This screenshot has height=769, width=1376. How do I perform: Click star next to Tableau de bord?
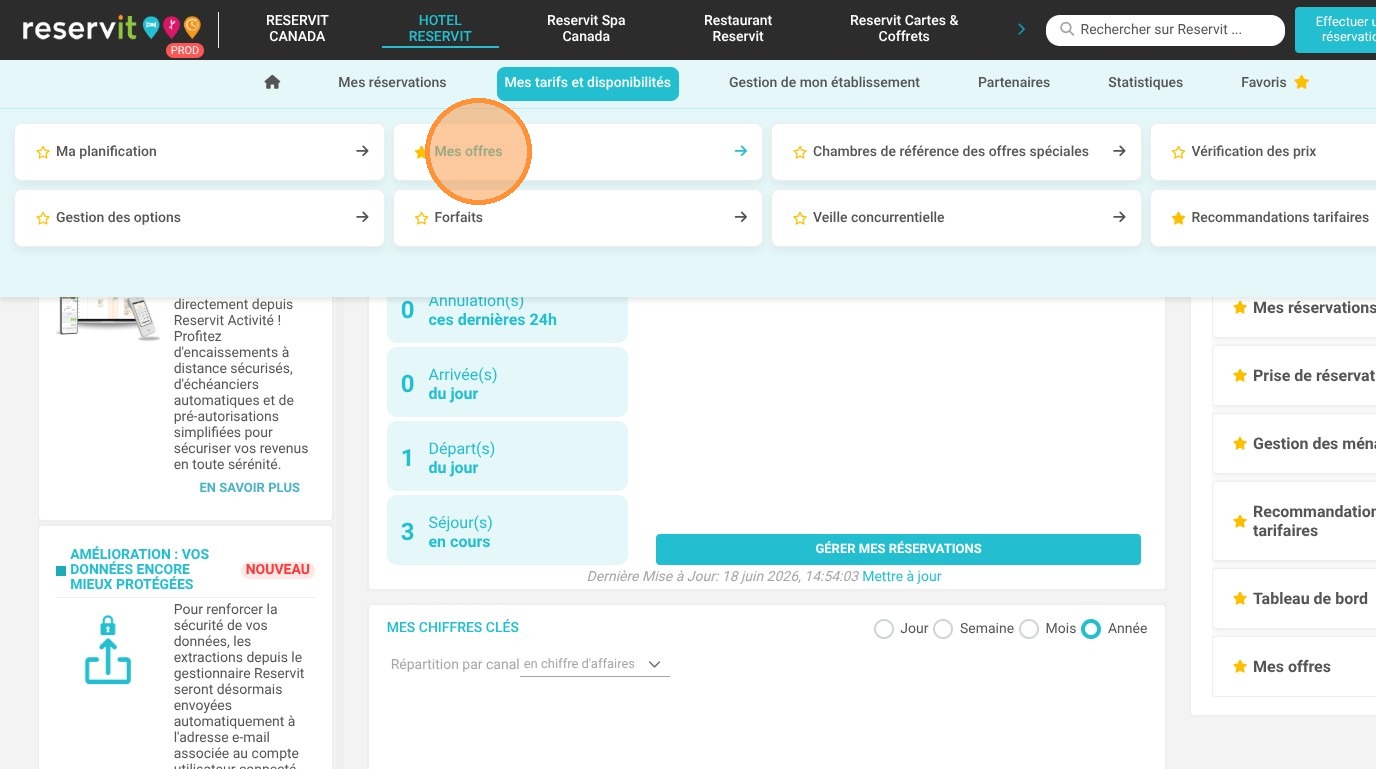(x=1240, y=599)
